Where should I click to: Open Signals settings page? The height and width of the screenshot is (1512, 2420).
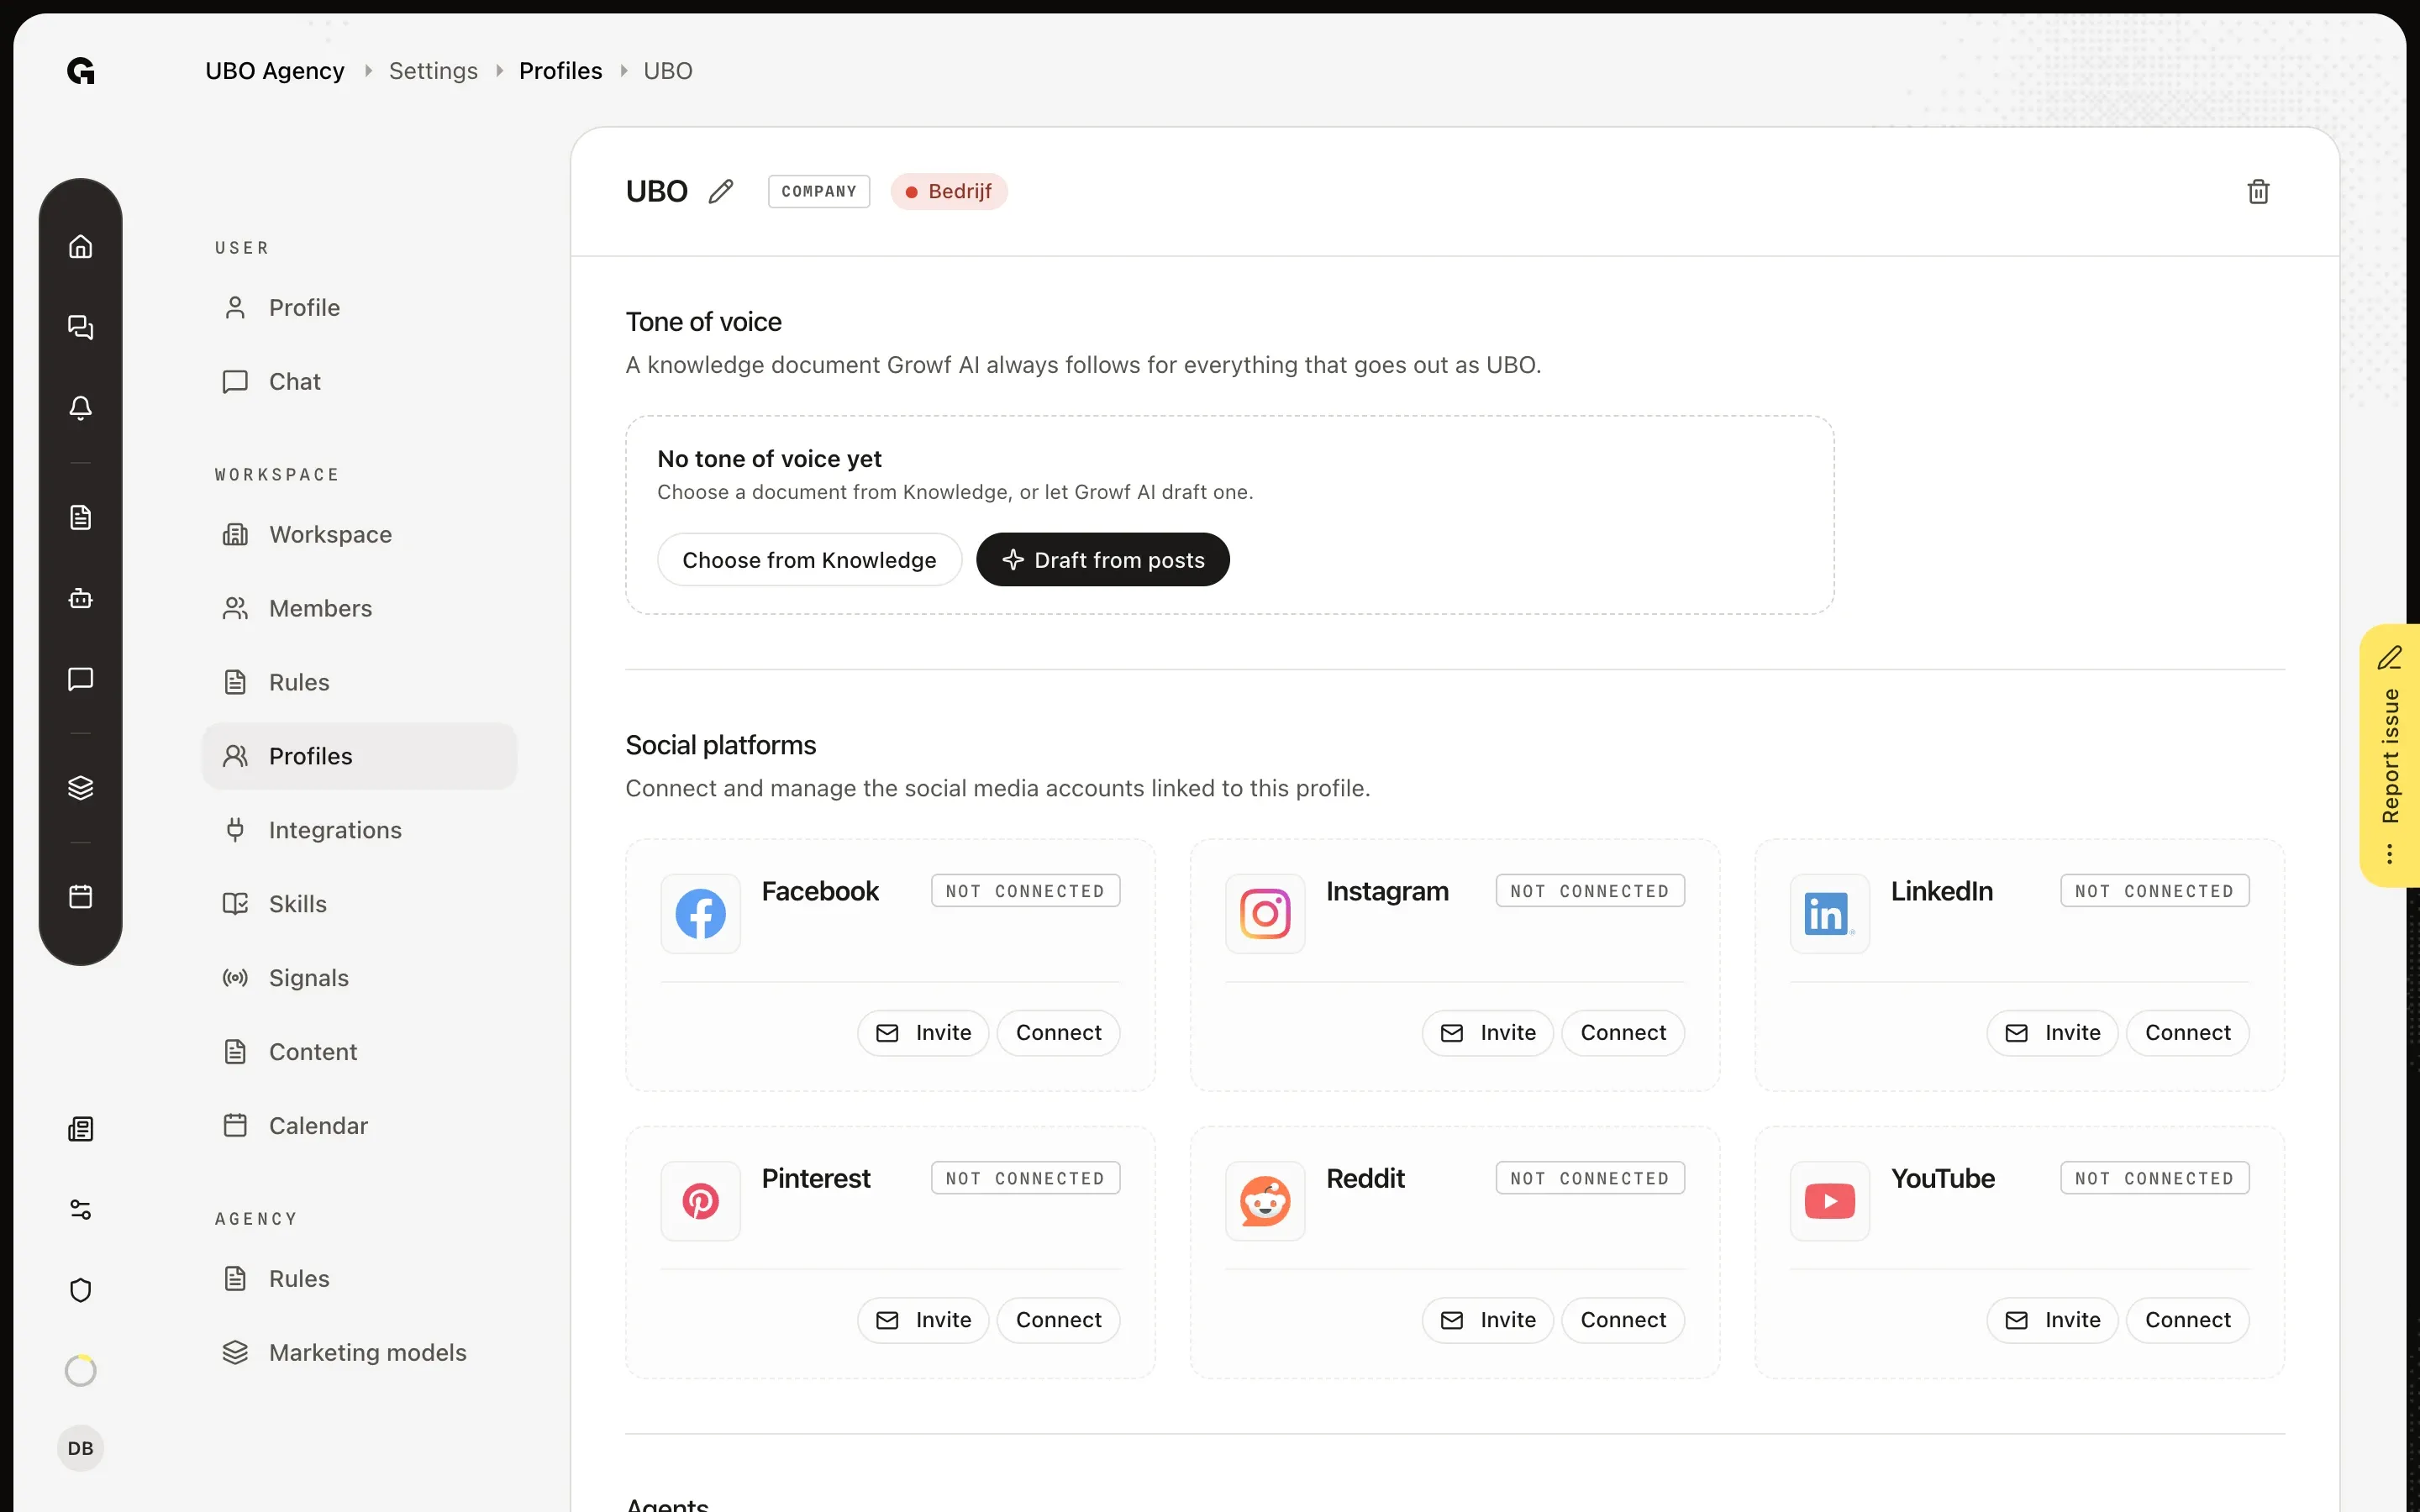(359, 978)
